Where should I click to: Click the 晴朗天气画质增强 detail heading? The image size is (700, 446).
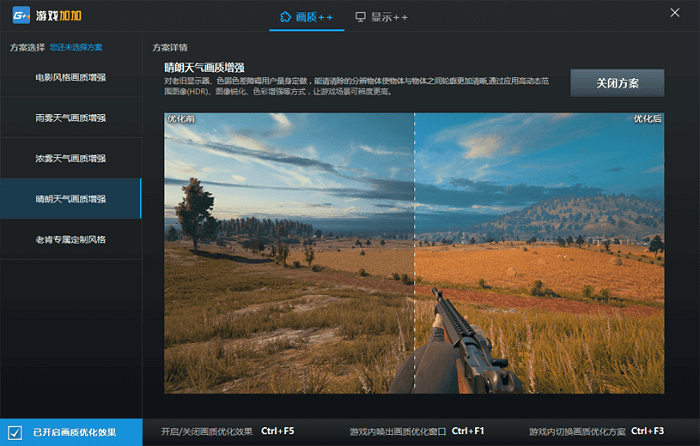[x=204, y=68]
